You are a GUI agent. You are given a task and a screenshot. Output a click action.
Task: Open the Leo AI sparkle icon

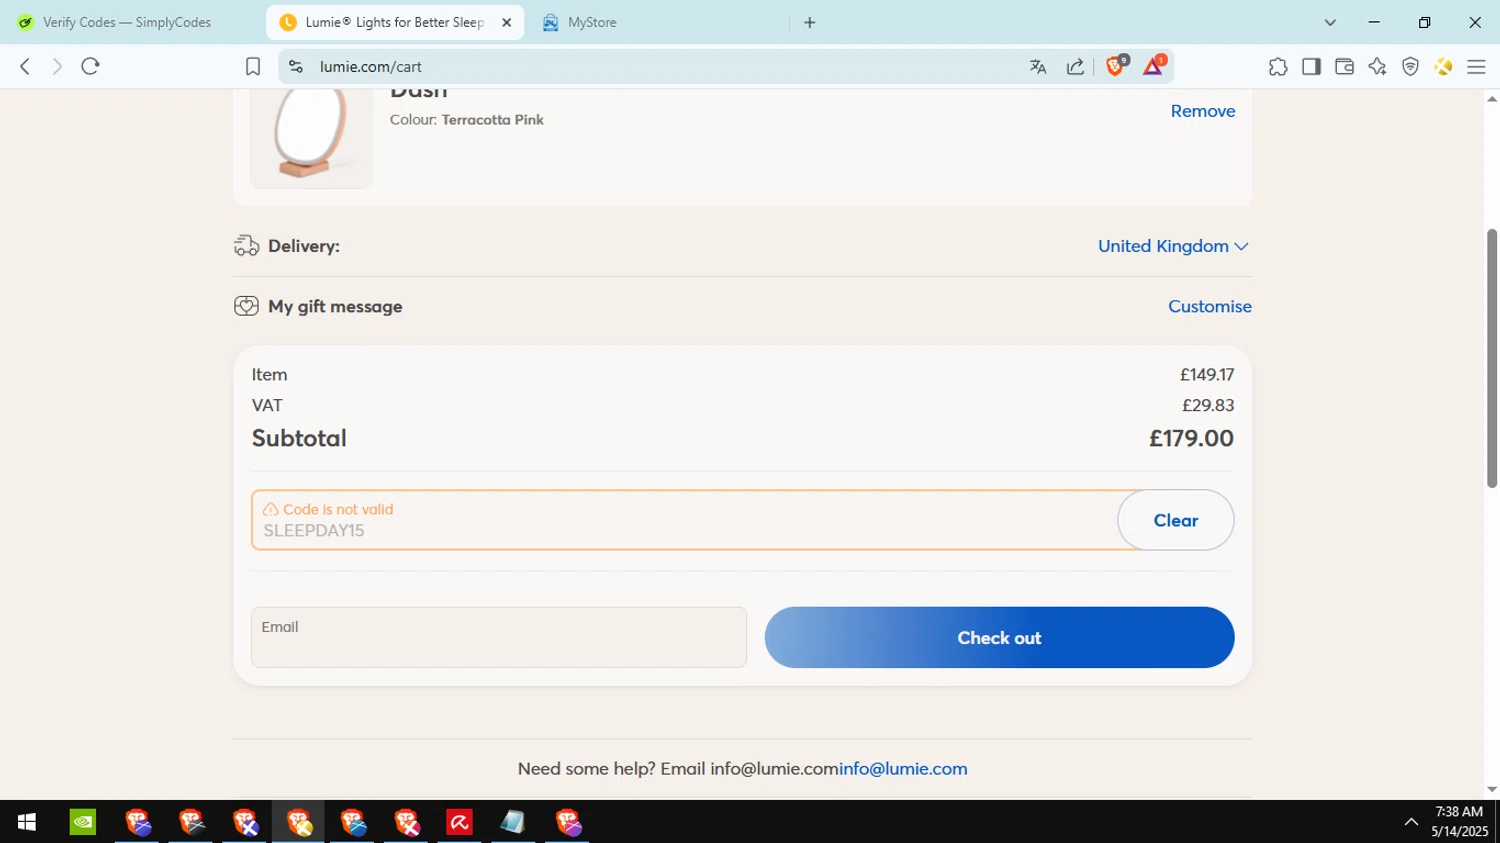[1377, 67]
